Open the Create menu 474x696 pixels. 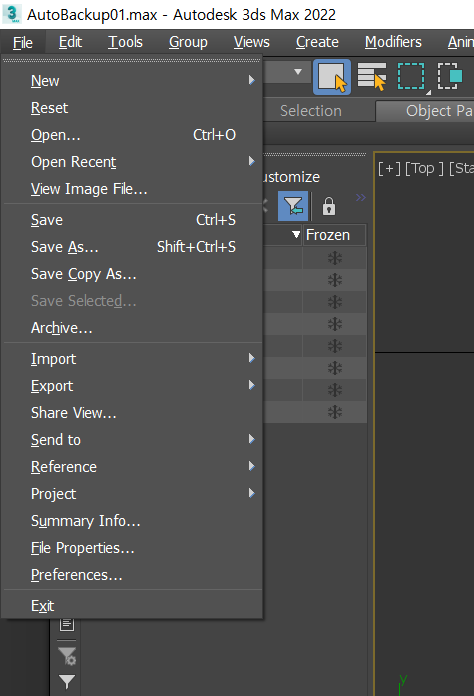[x=317, y=42]
